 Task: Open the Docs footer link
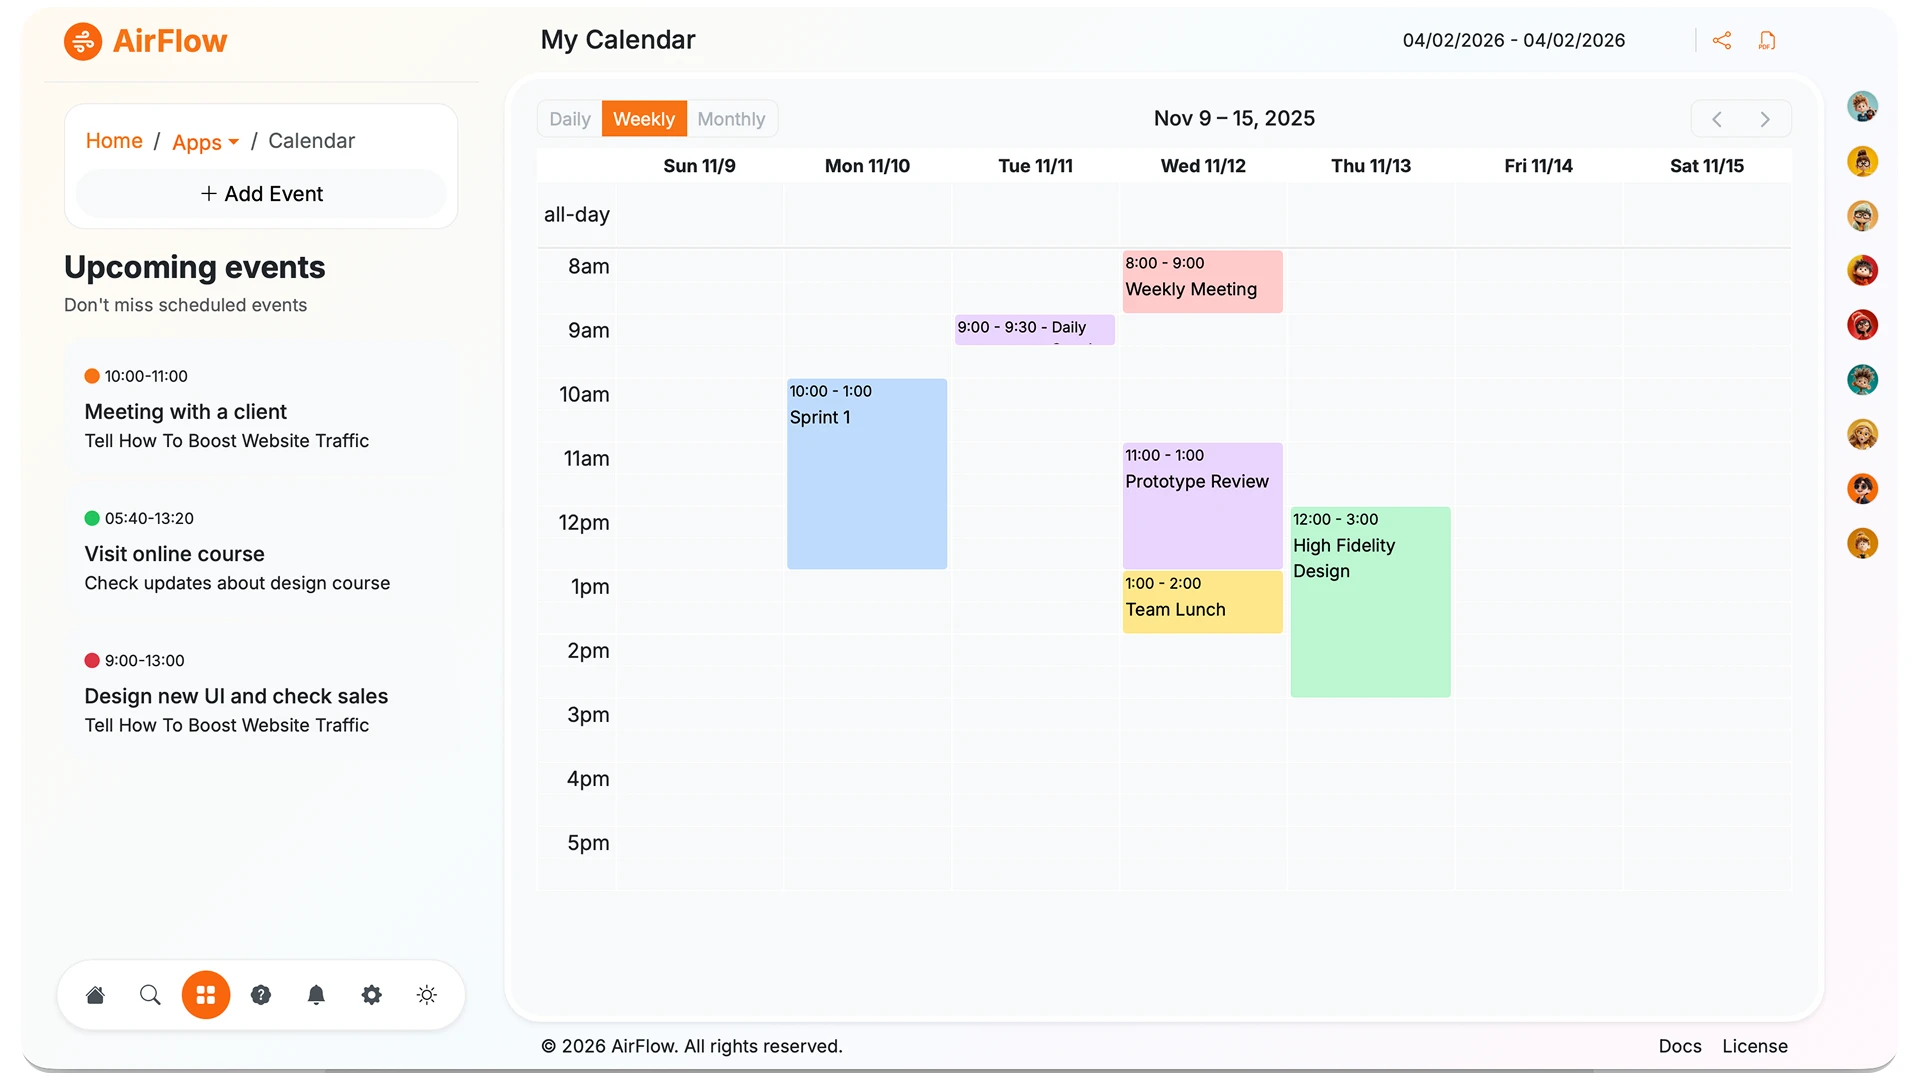(1680, 1046)
